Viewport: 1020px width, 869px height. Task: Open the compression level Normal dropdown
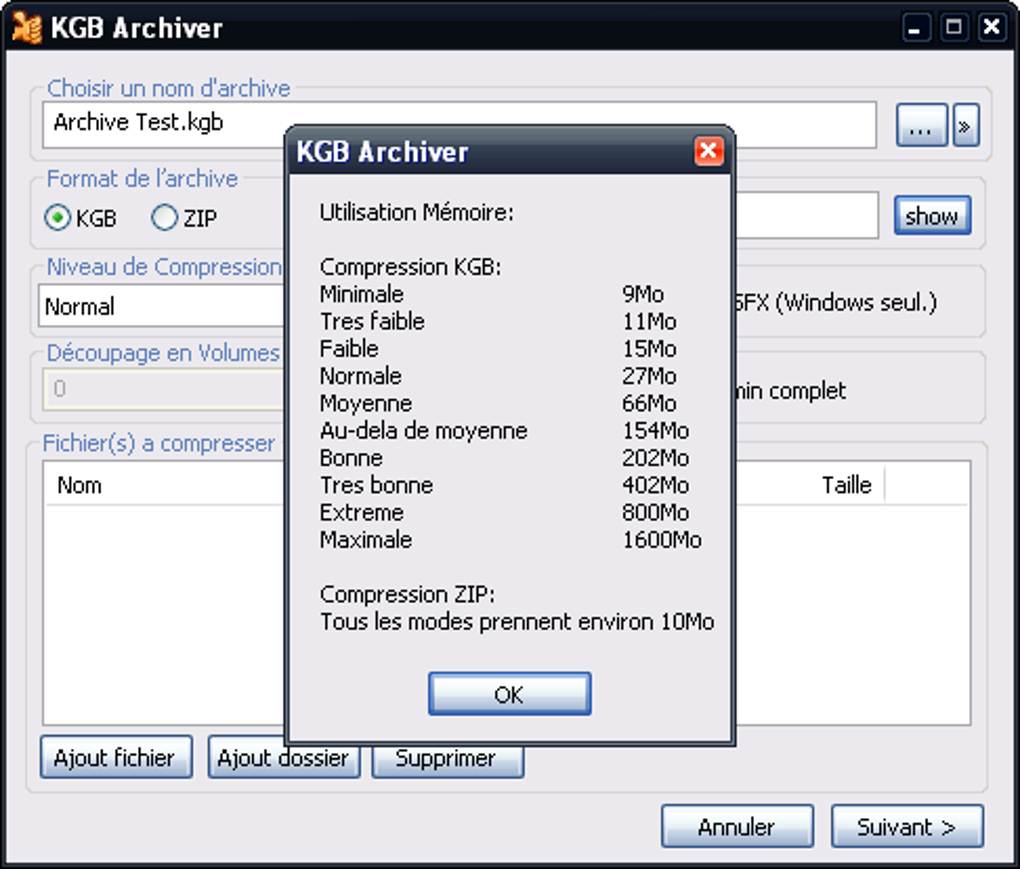click(161, 306)
